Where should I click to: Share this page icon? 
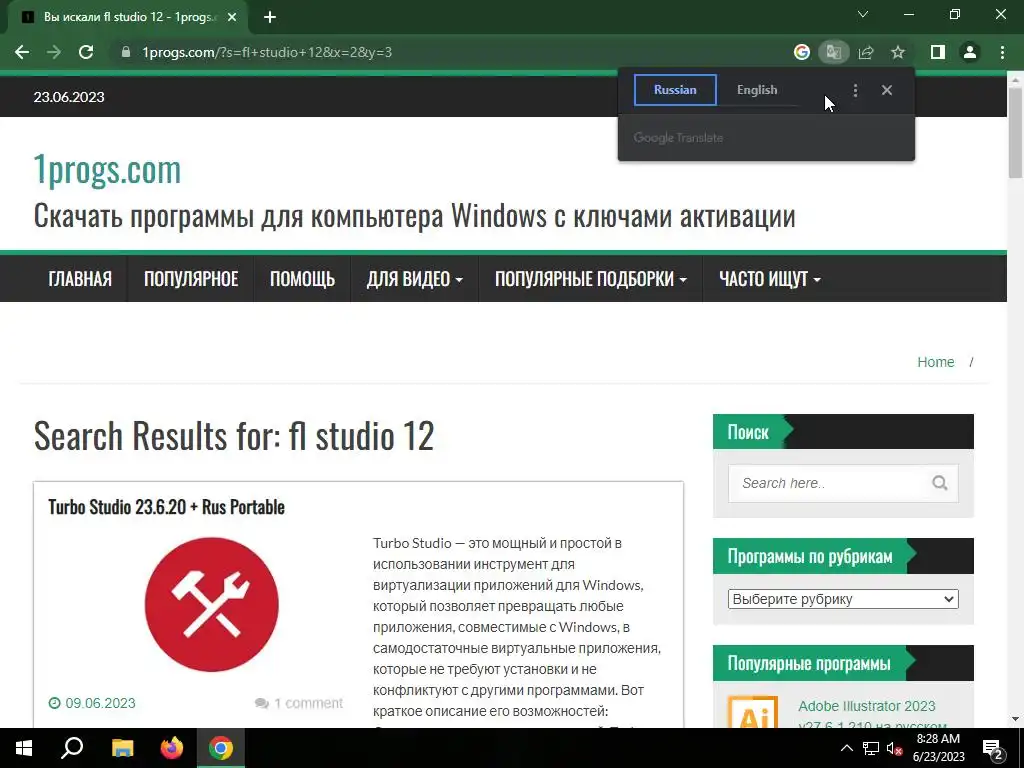pos(866,52)
